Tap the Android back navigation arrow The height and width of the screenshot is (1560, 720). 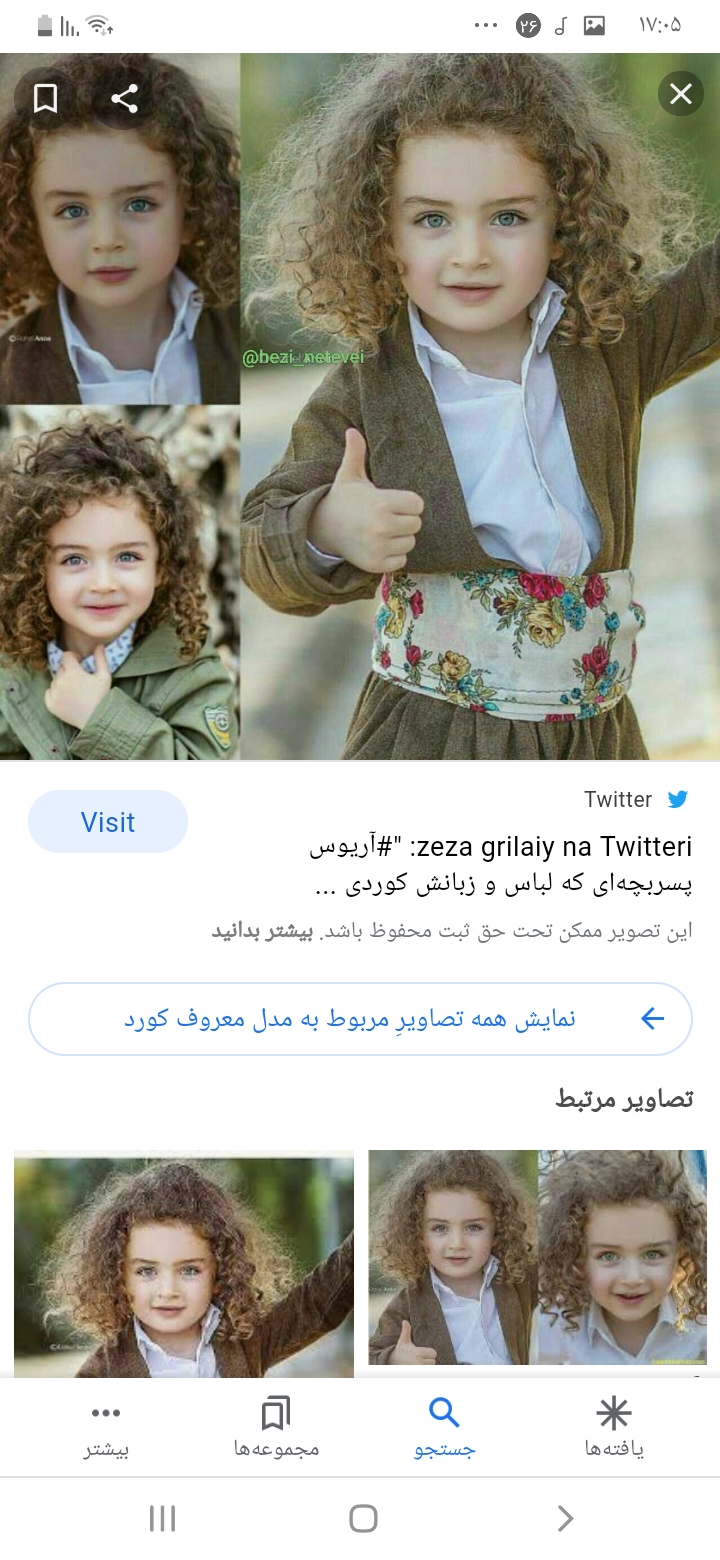[565, 1518]
